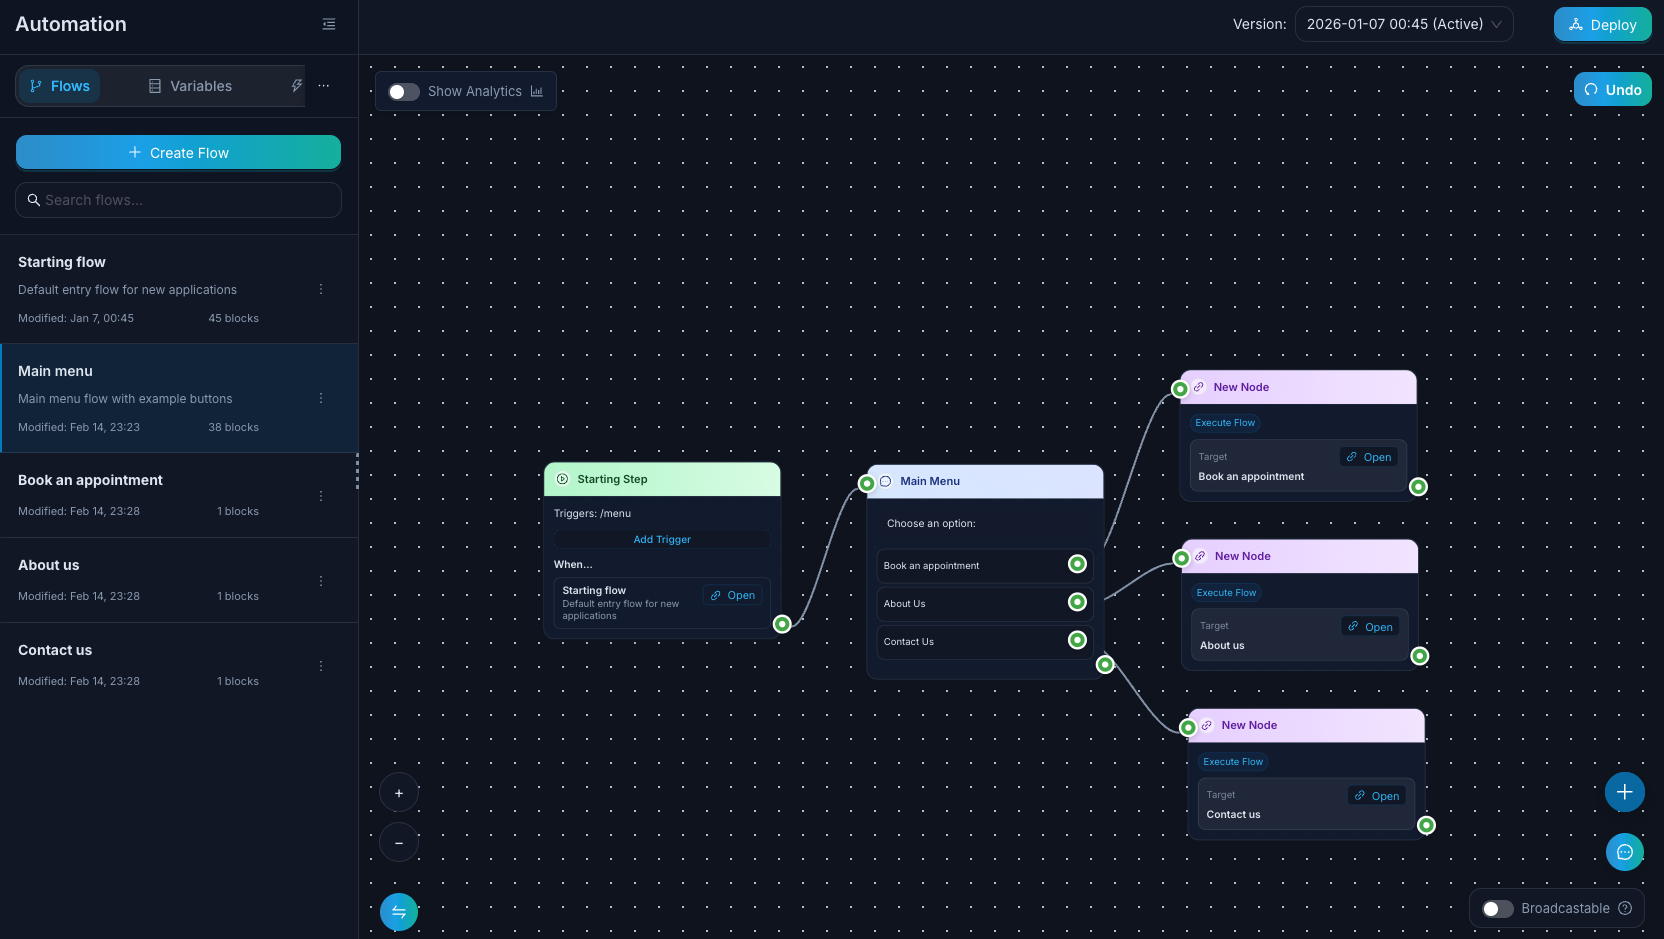Open the kebab menu for Book an appointment flow
Image resolution: width=1664 pixels, height=939 pixels.
320,495
